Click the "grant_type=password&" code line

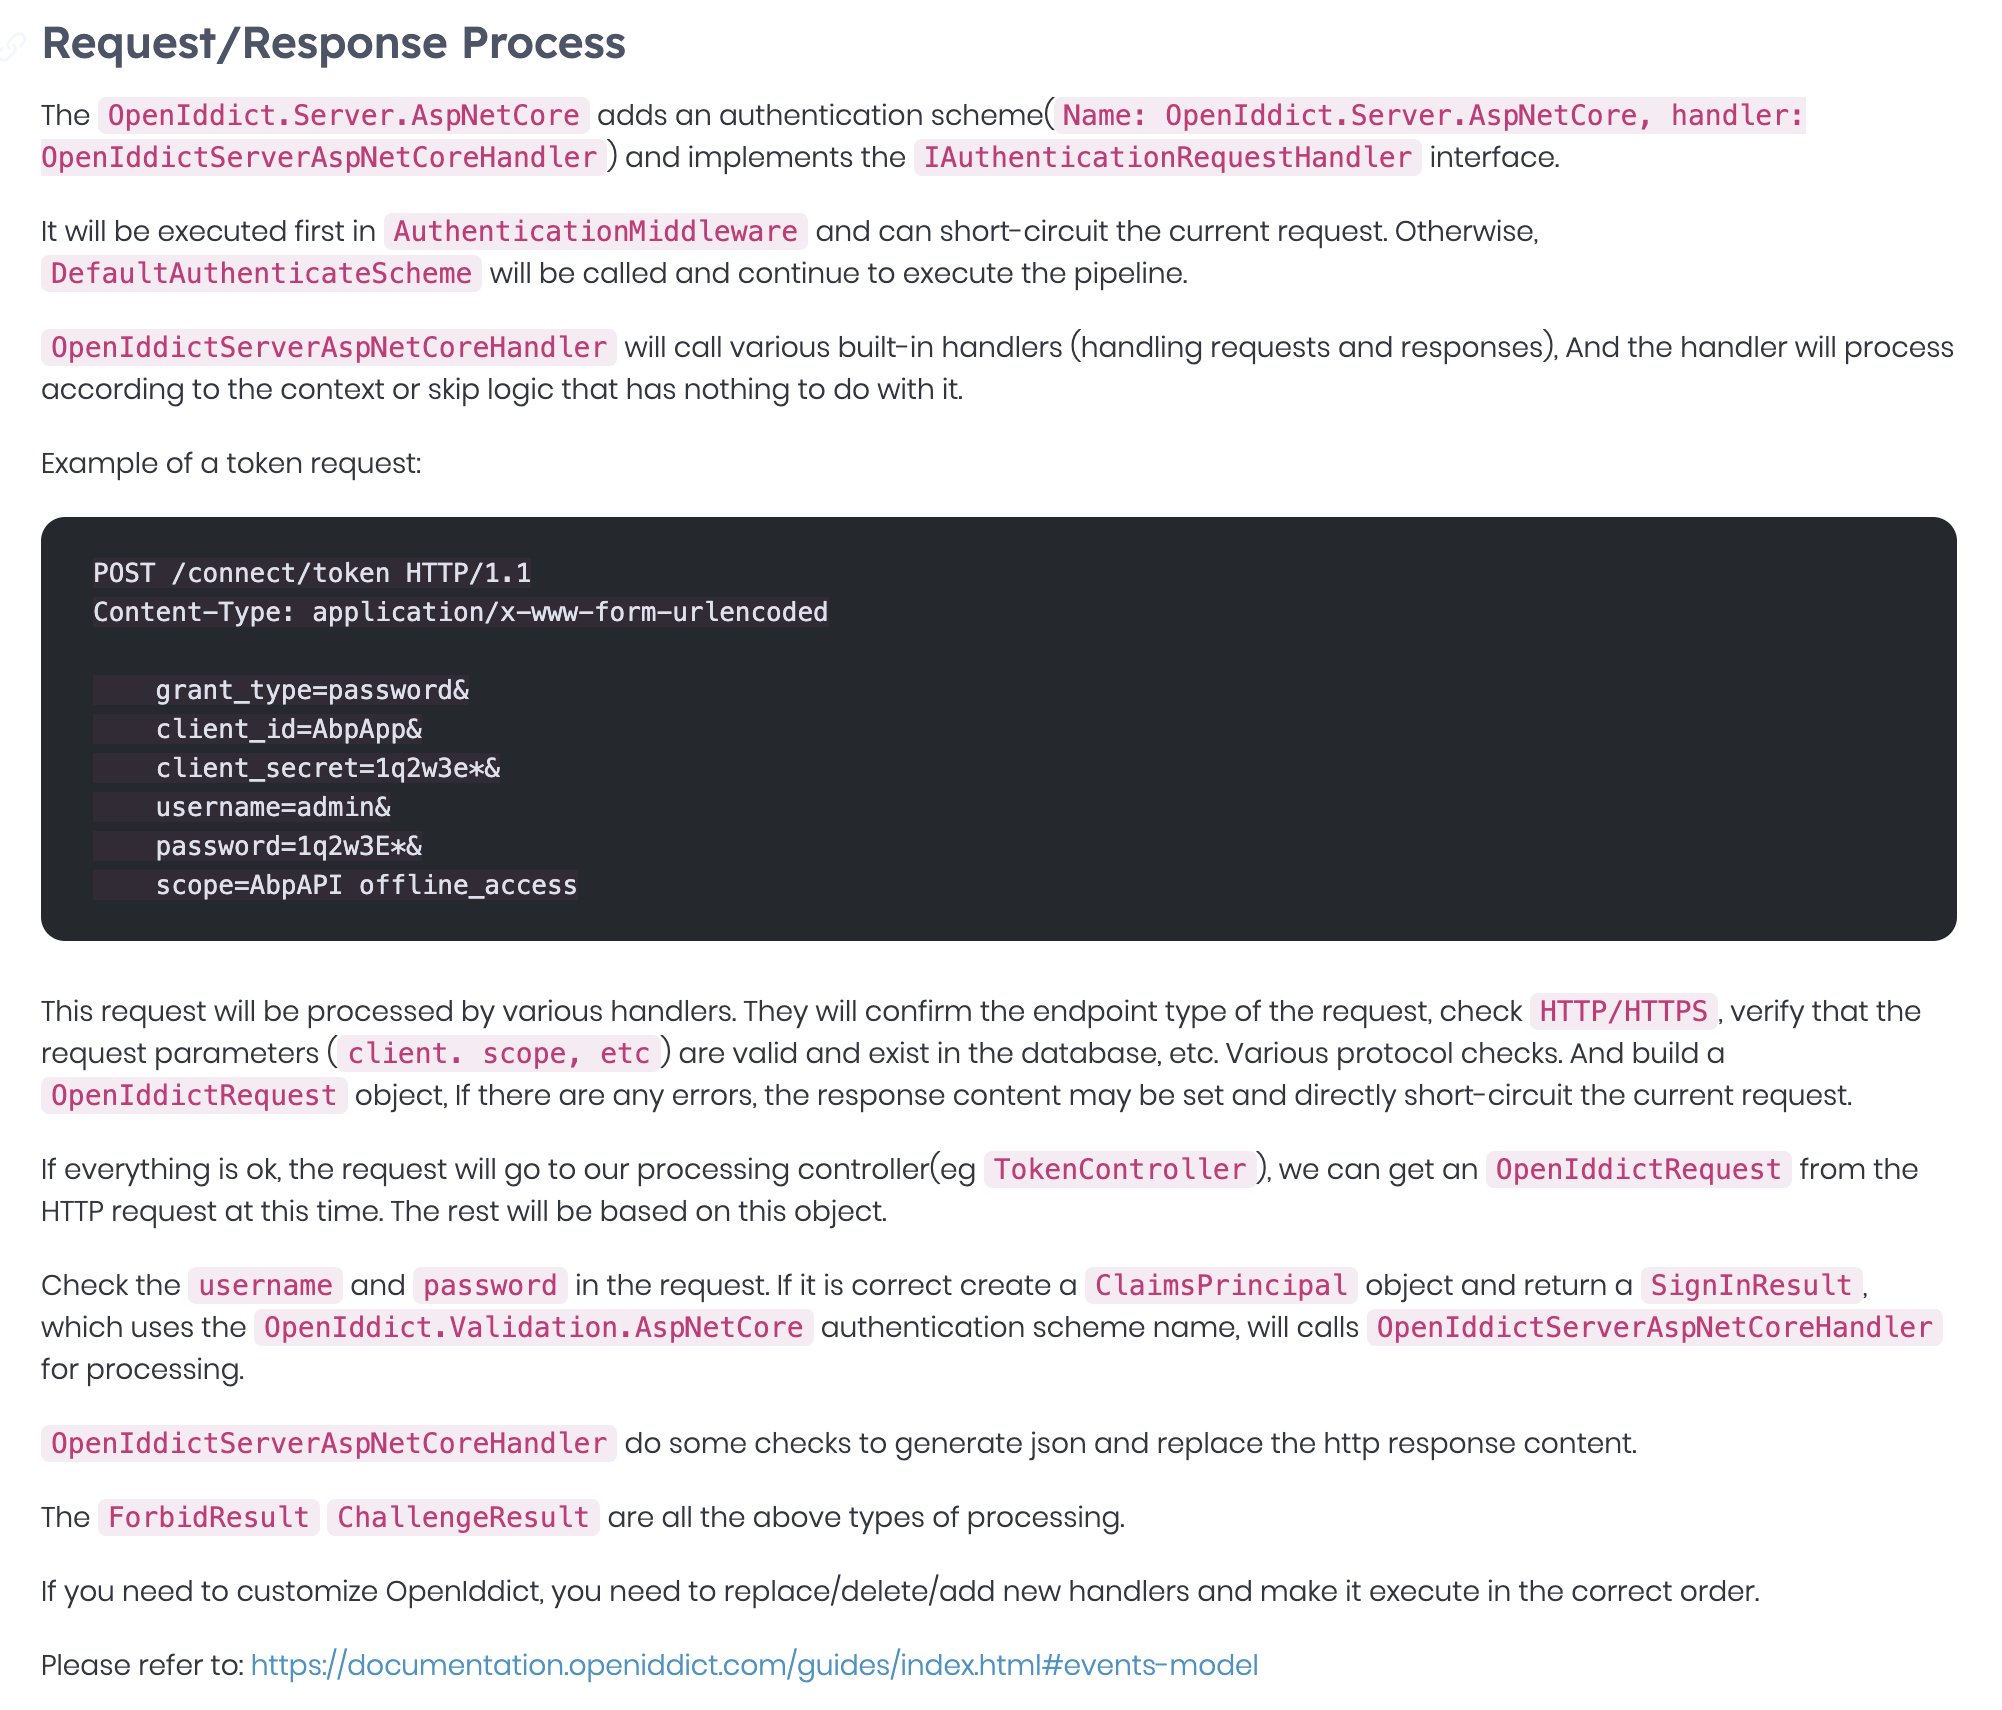pyautogui.click(x=312, y=690)
